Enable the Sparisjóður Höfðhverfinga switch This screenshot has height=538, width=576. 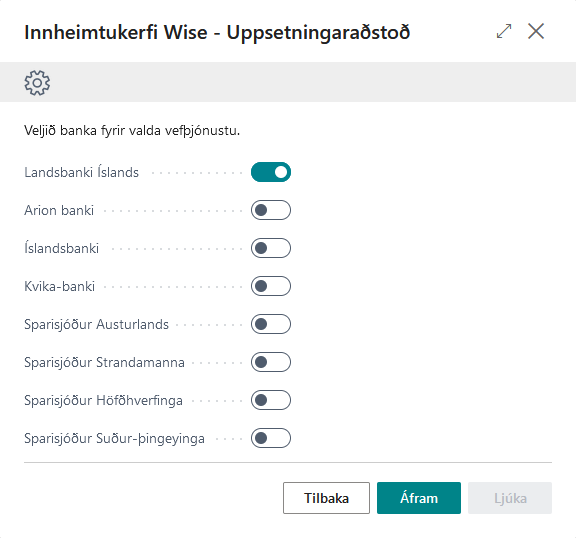271,400
